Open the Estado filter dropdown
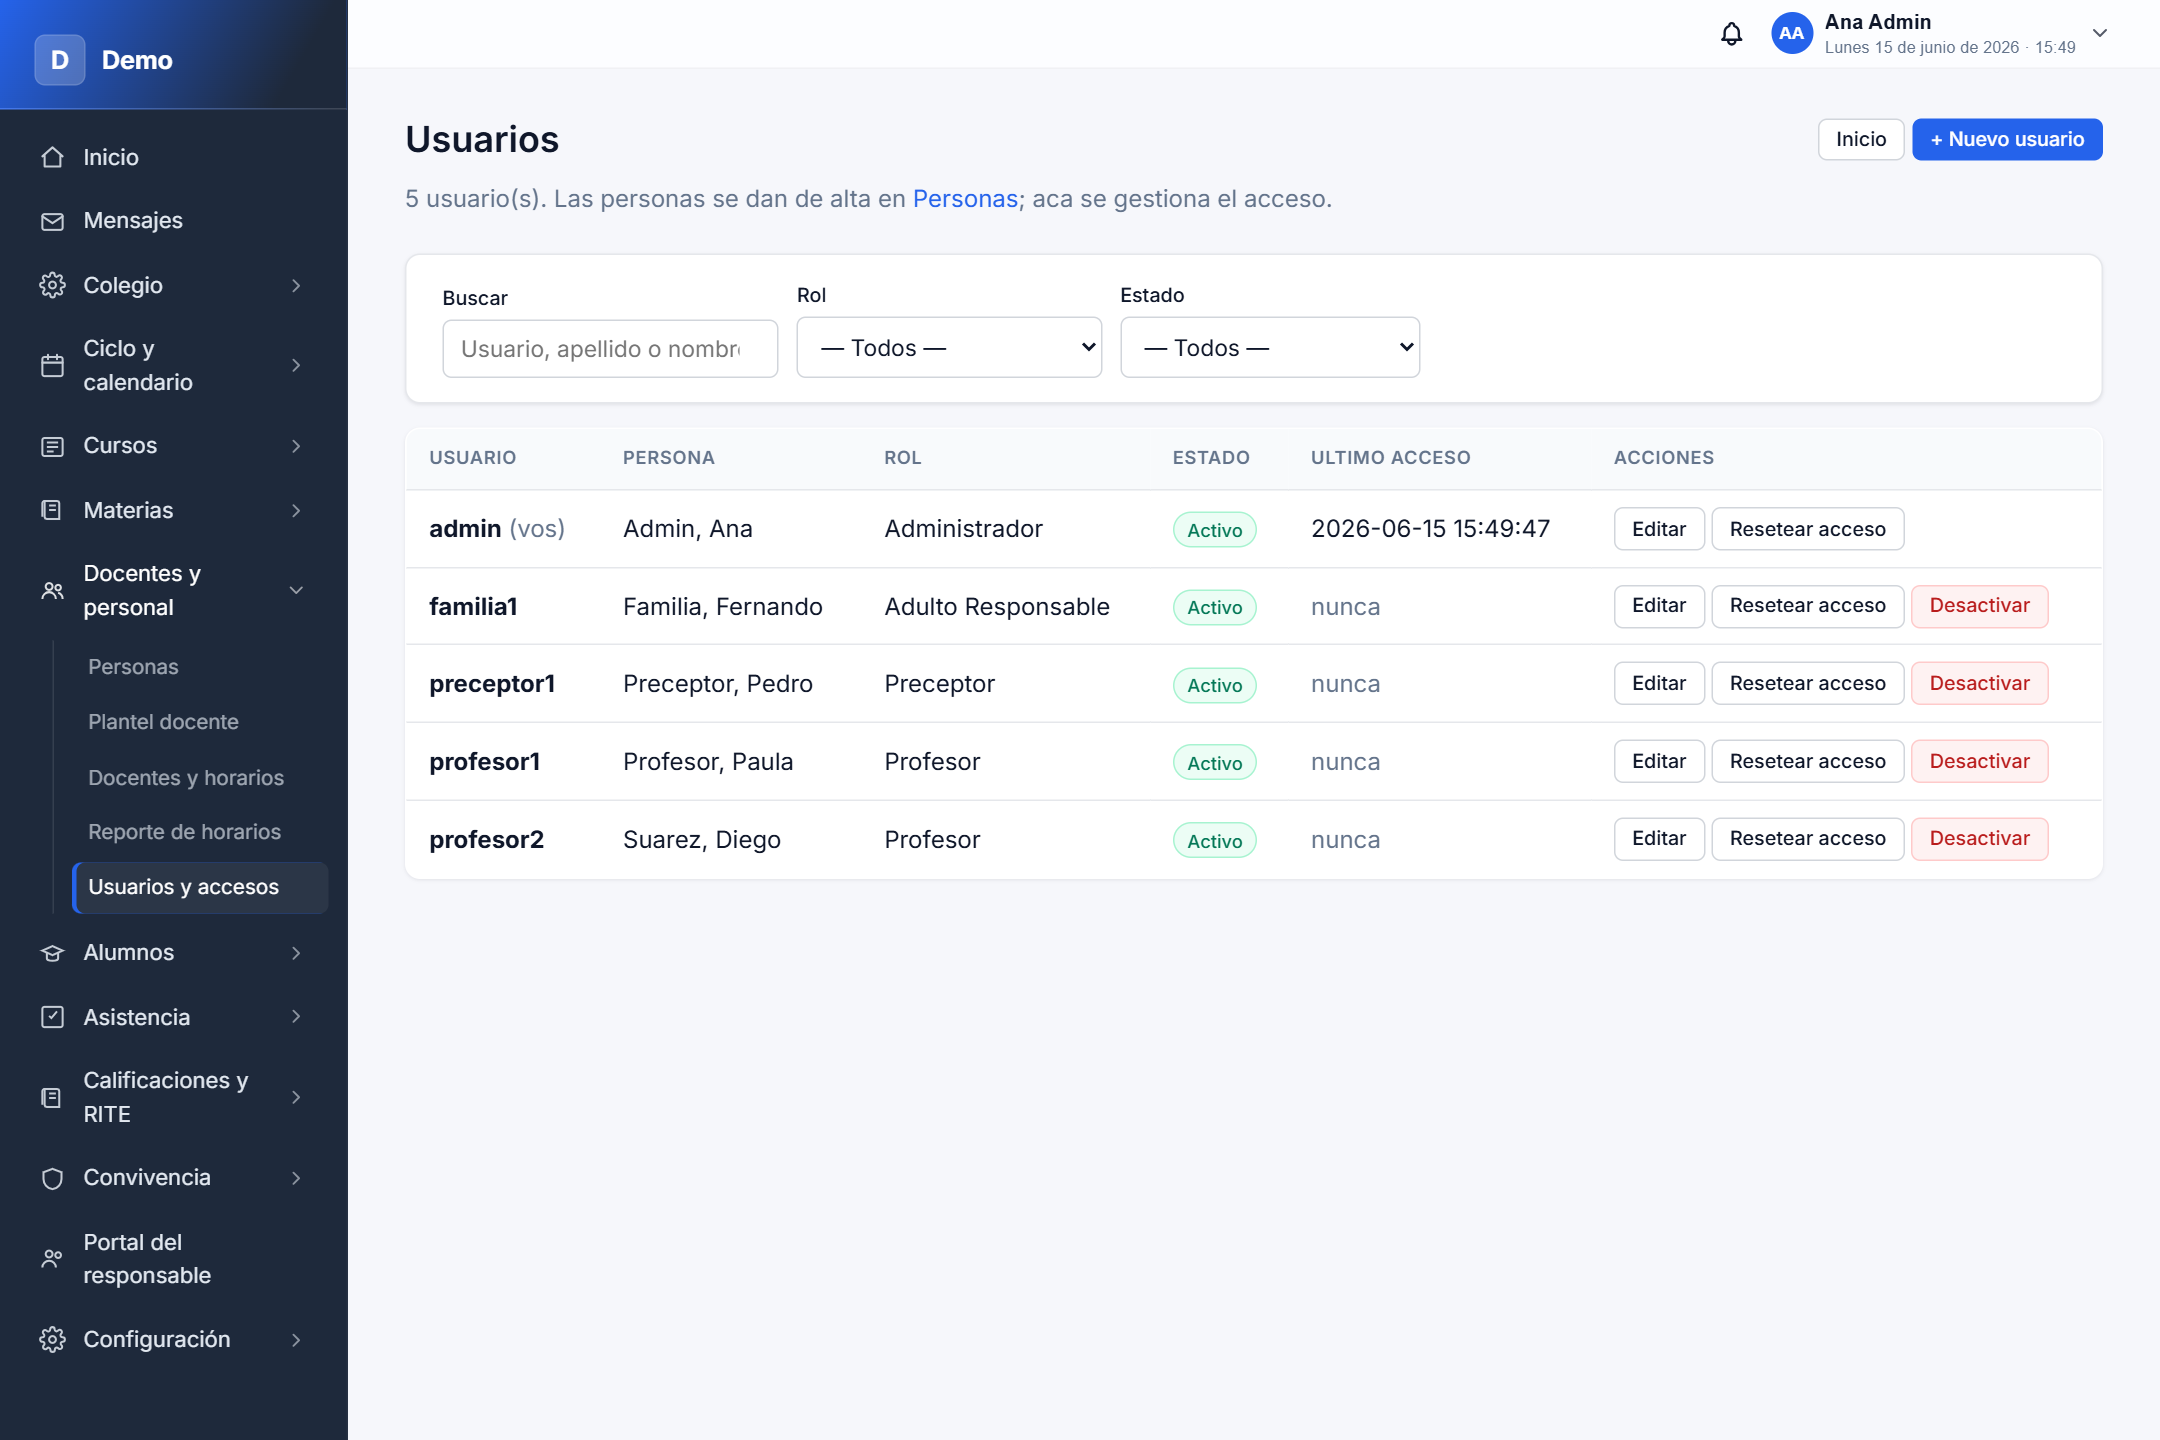The width and height of the screenshot is (2160, 1440). 1270,348
